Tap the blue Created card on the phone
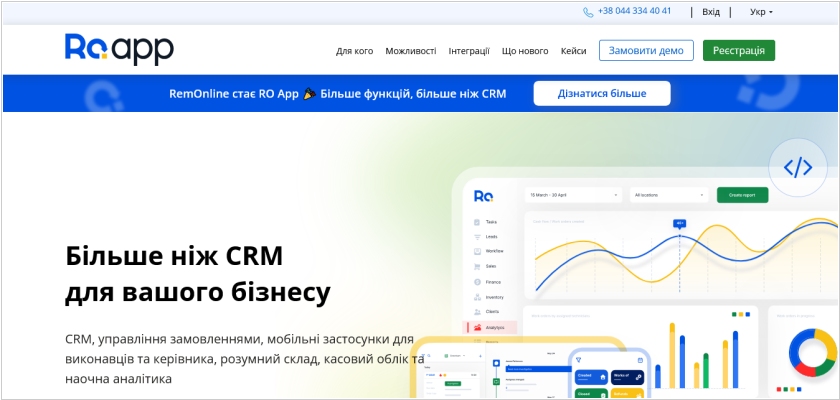Screen dimensions: 840x400 click(x=591, y=378)
